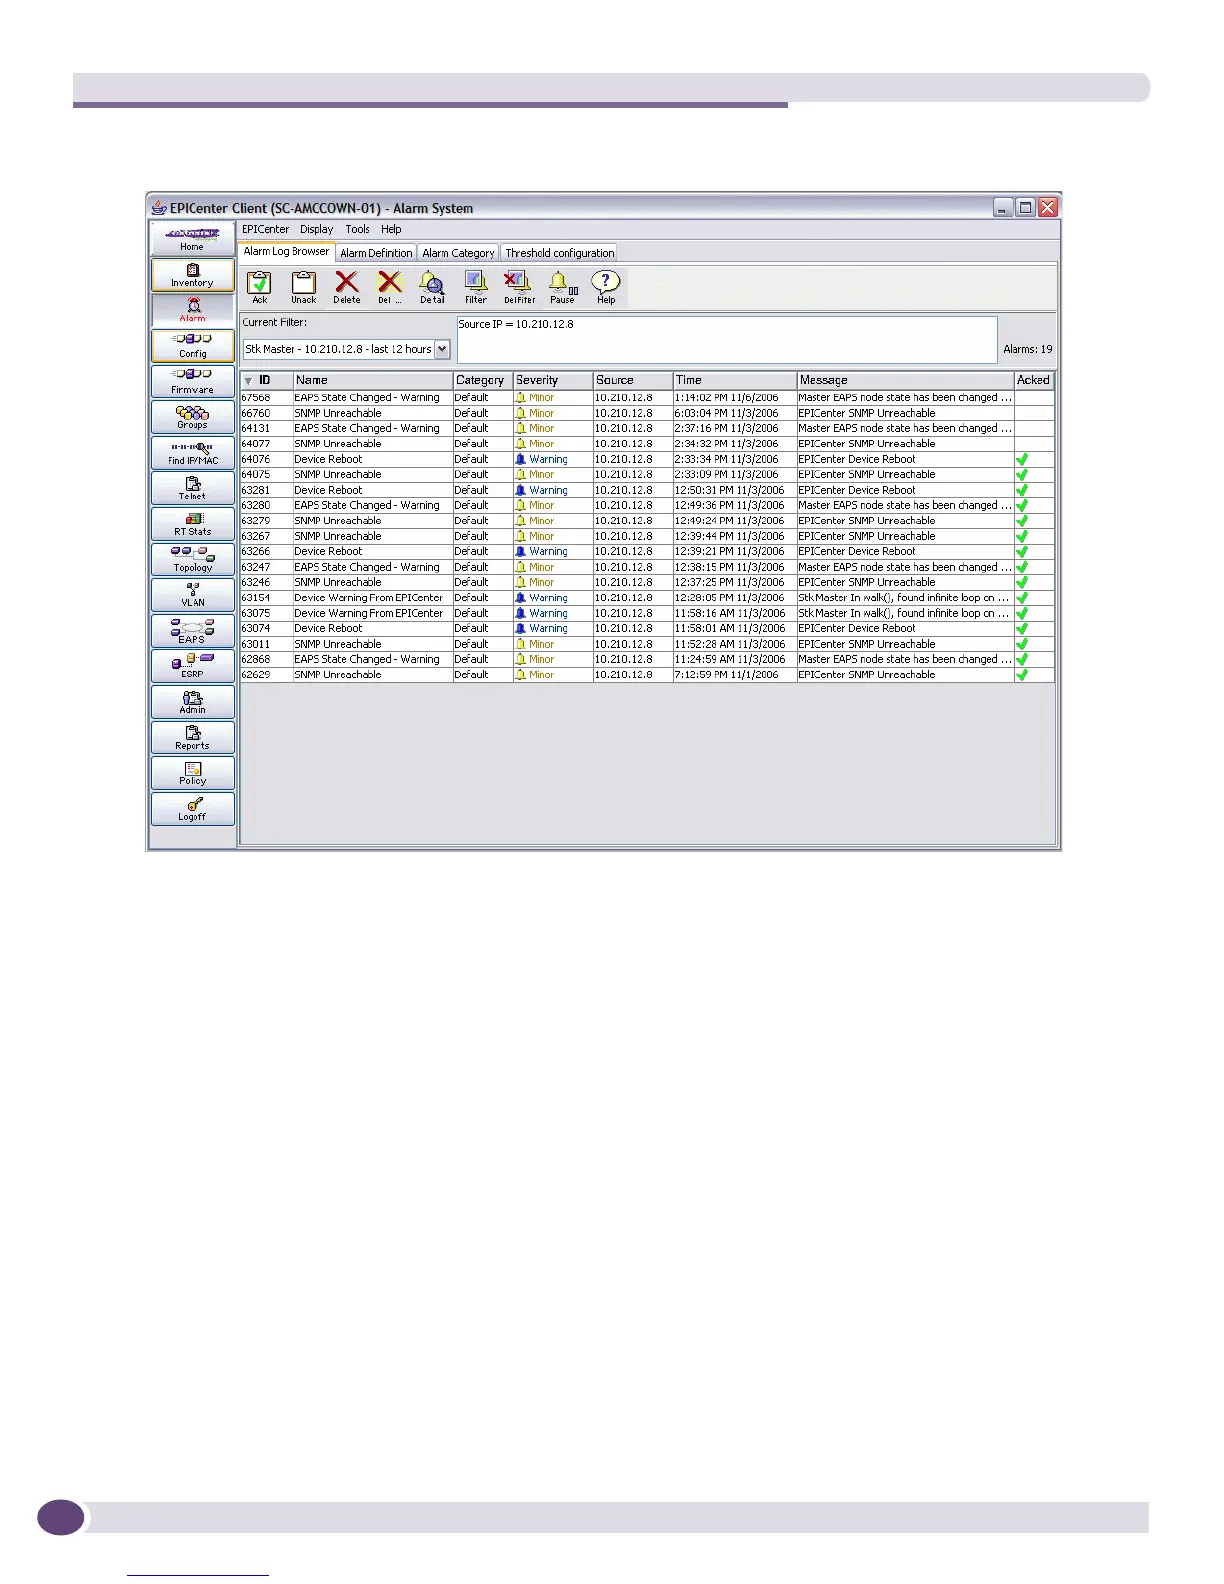Open Help from the toolbar icon
The height and width of the screenshot is (1584, 1224).
pyautogui.click(x=606, y=287)
